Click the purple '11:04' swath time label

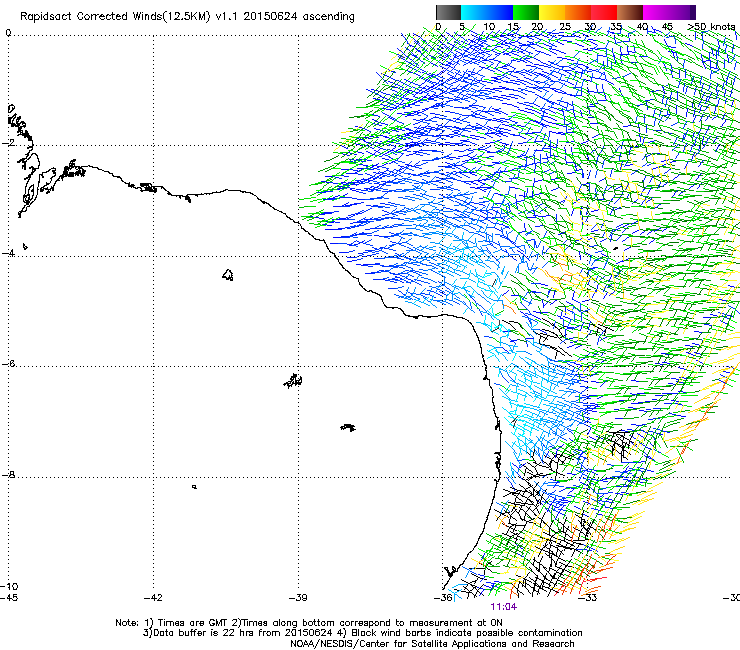coord(504,607)
